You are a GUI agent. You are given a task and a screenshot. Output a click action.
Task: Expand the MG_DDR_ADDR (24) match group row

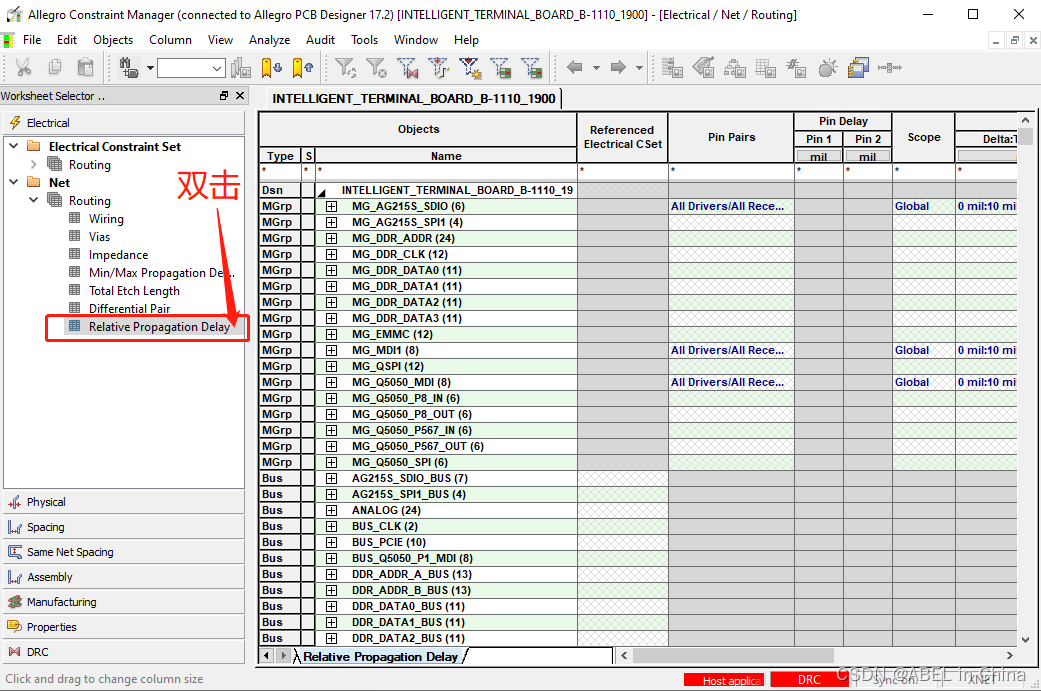pos(331,238)
